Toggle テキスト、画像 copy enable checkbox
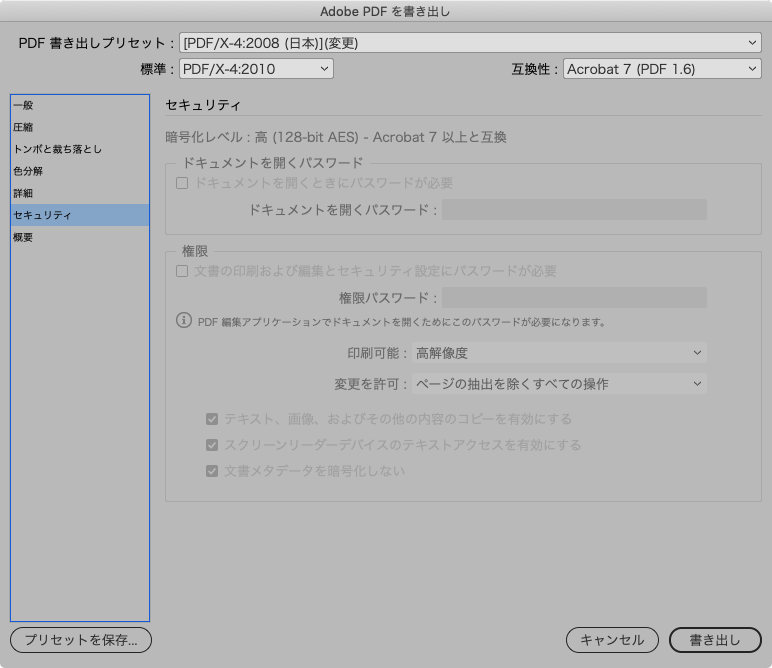The height and width of the screenshot is (668, 772). pyautogui.click(x=212, y=419)
